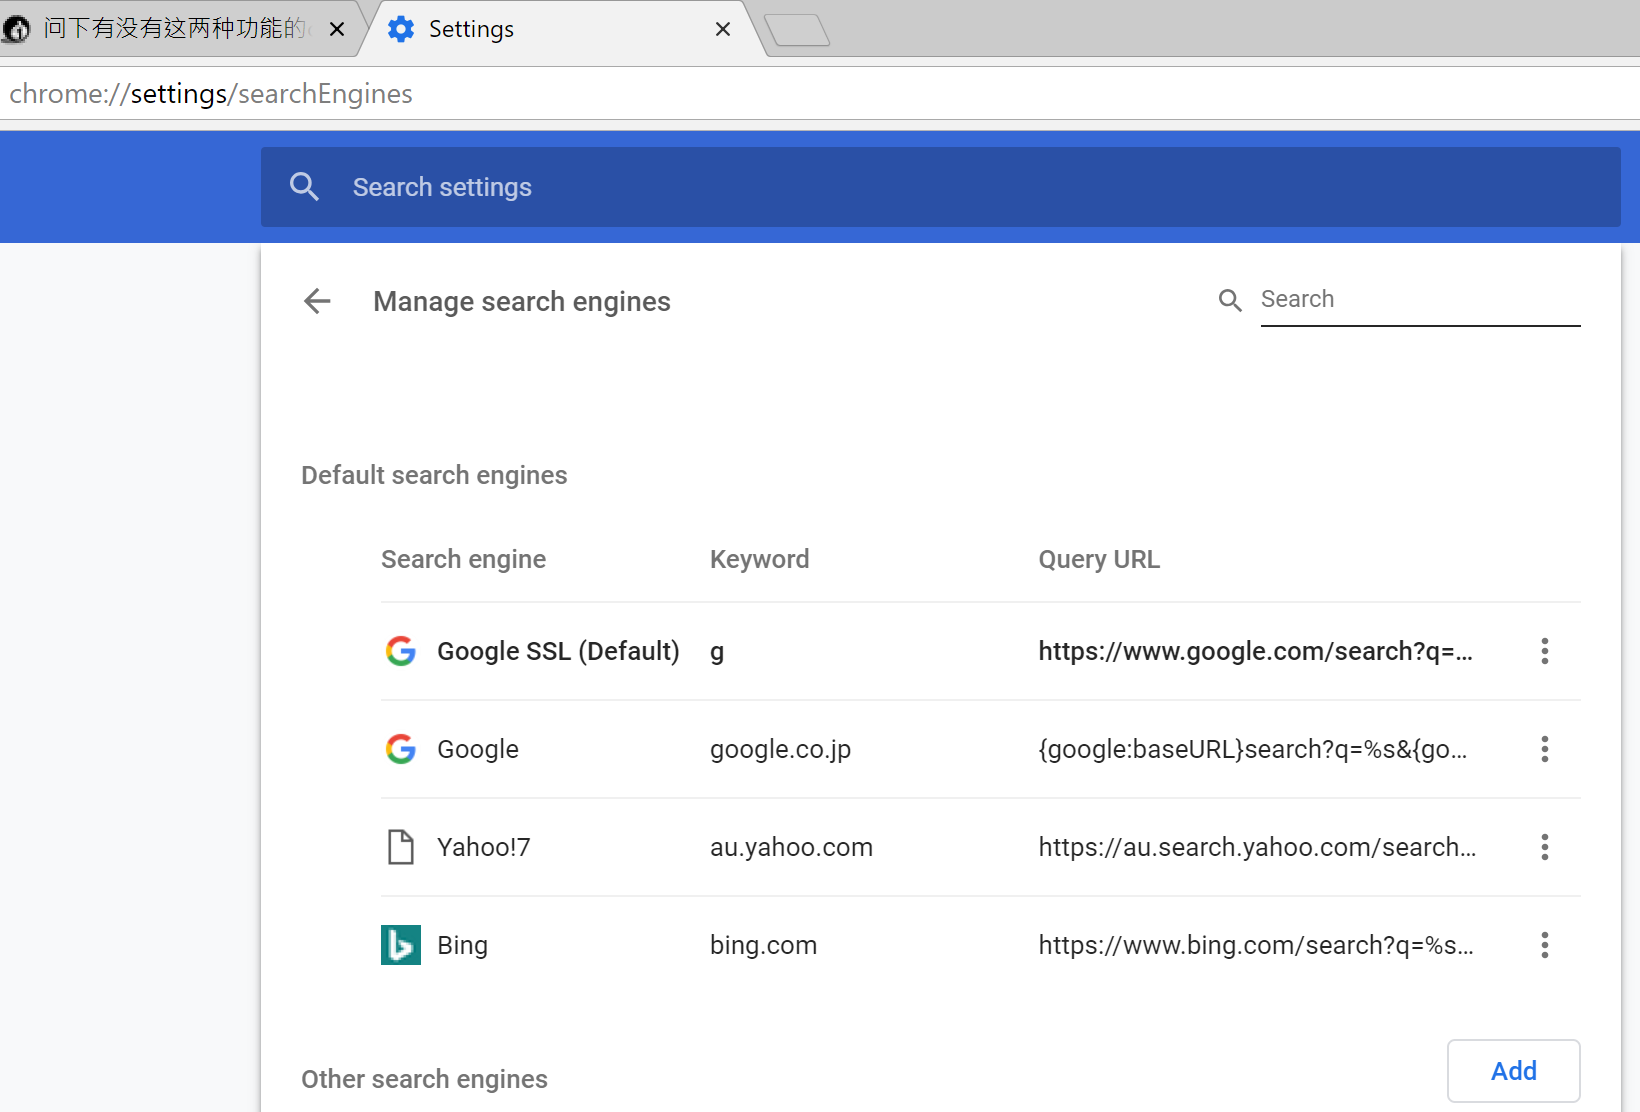Open the more actions menu for Yahoo!7
The height and width of the screenshot is (1112, 1640).
1545,847
